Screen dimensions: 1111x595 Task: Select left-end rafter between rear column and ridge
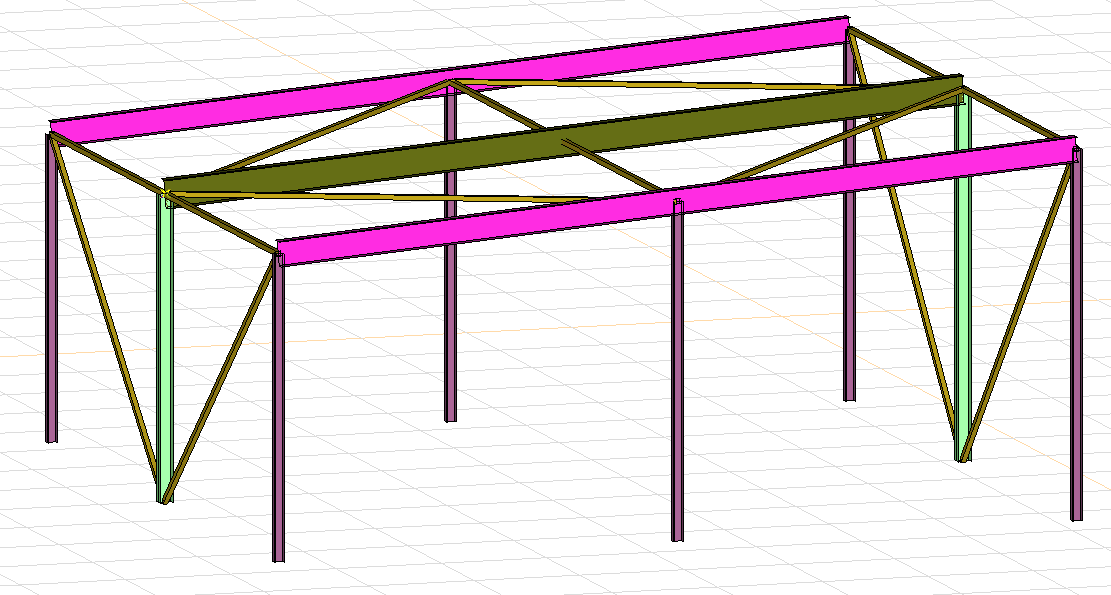[x=106, y=162]
